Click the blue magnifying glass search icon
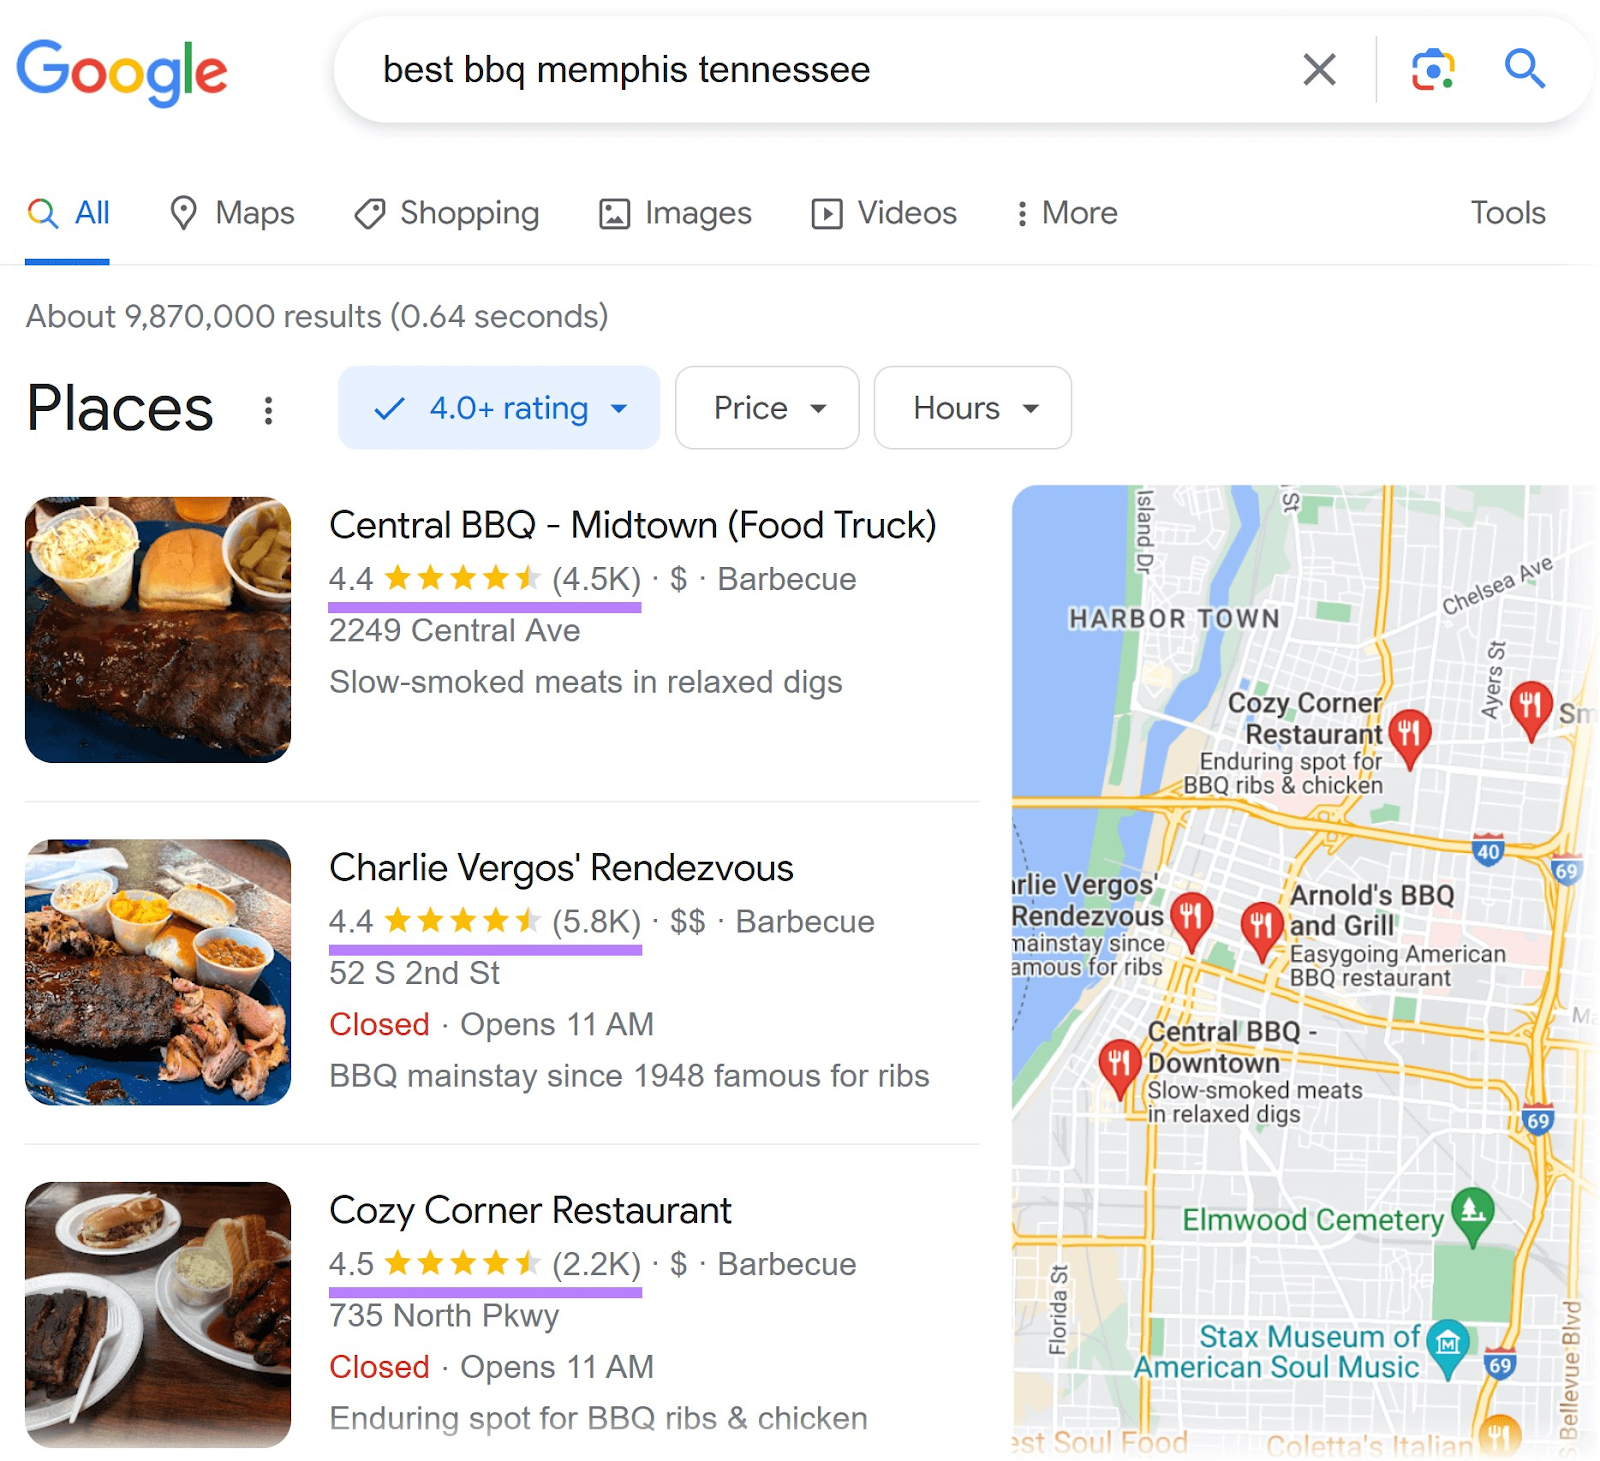1600x1461 pixels. 1525,69
